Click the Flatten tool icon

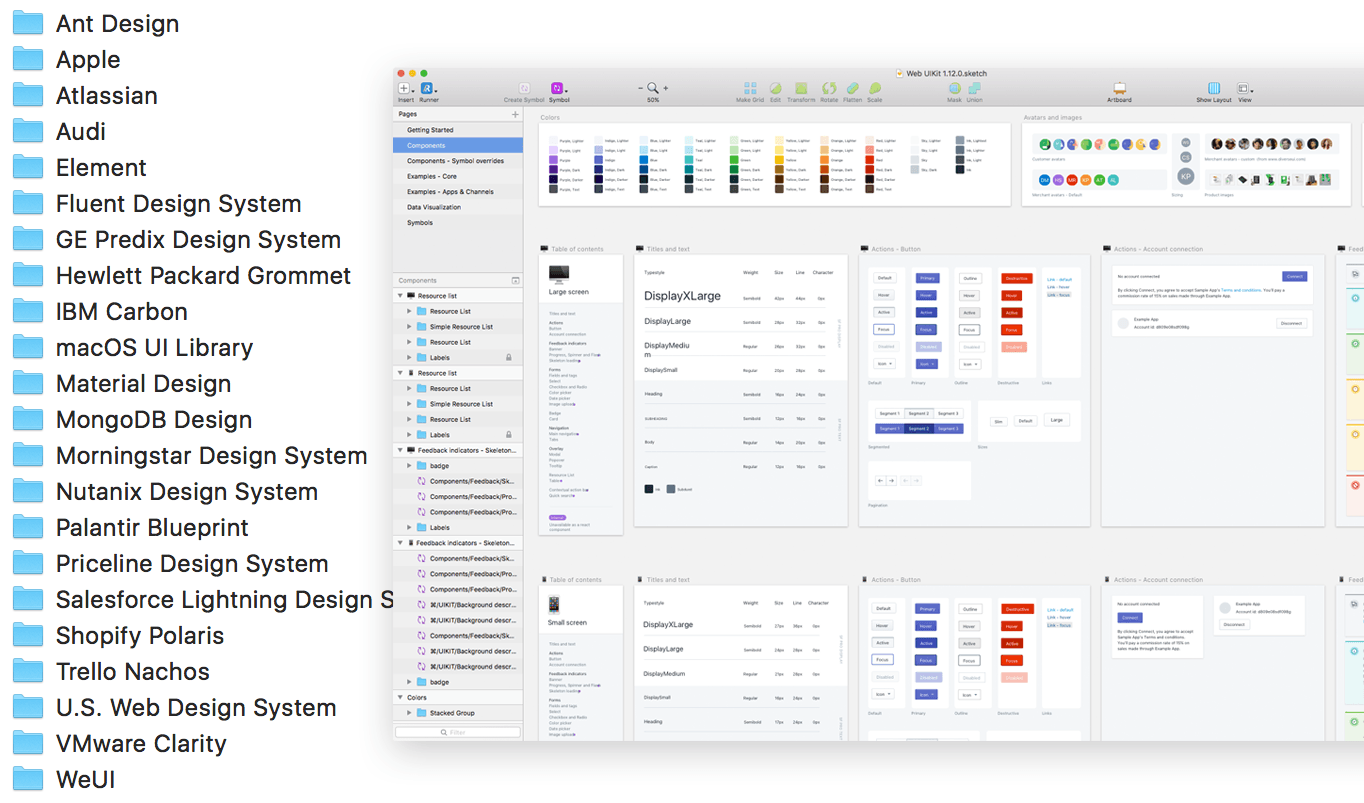click(x=852, y=89)
